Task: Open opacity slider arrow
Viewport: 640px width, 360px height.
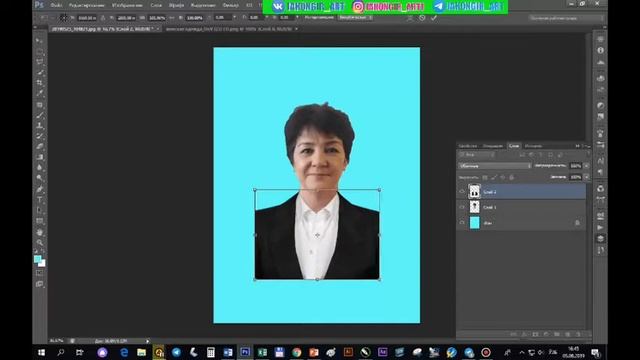Action: [587, 166]
